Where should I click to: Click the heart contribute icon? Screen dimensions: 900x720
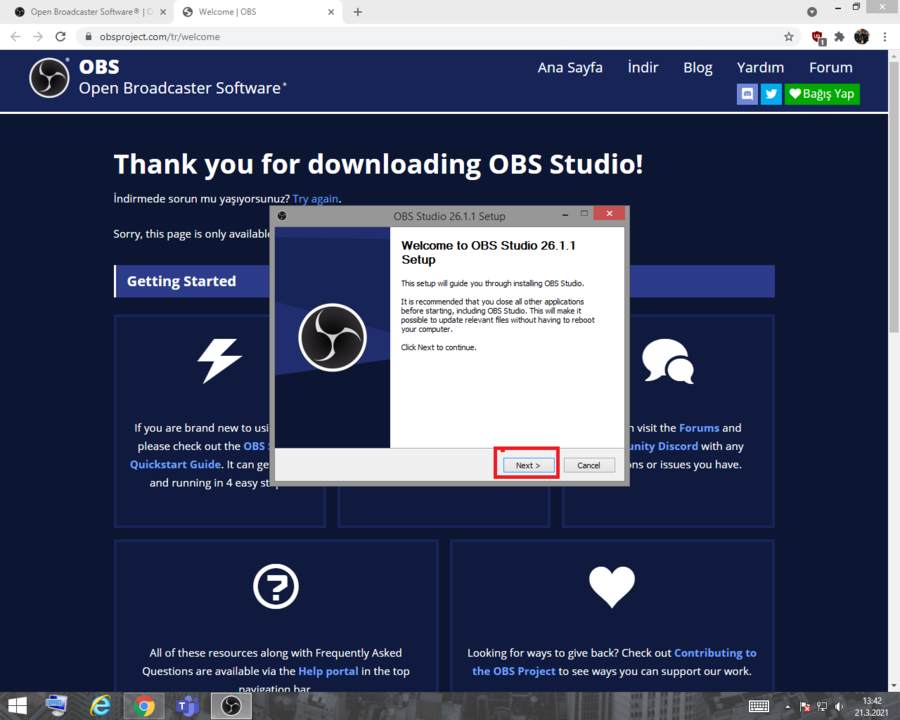point(612,587)
